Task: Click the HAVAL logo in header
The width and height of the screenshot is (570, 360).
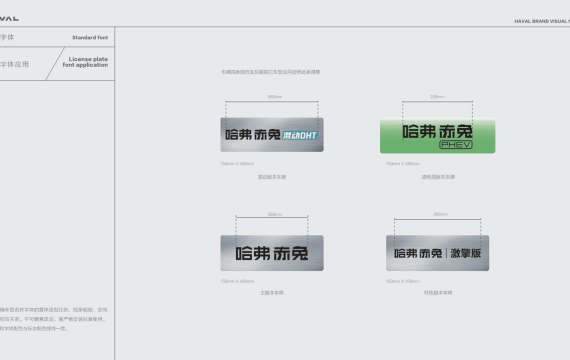Action: [9, 19]
